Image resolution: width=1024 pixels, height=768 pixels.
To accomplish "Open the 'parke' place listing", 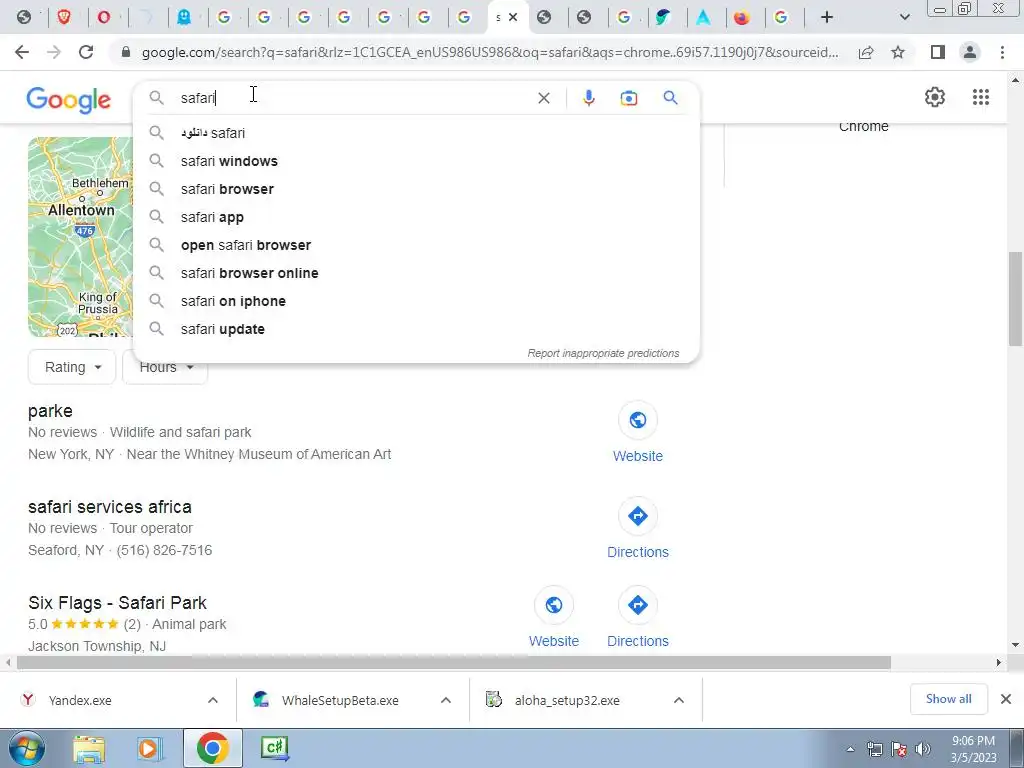I will [50, 411].
